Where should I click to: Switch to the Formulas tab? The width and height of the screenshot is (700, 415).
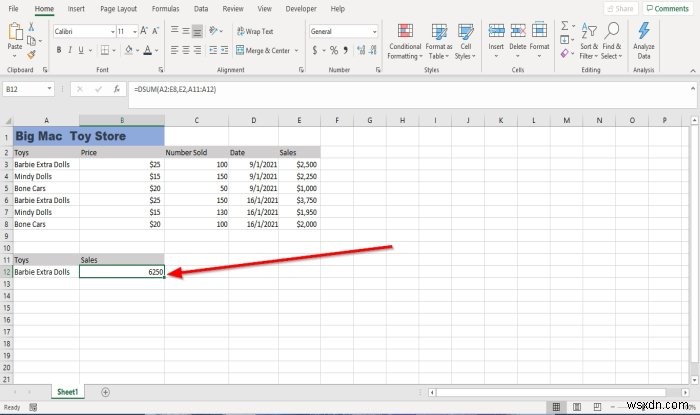click(x=165, y=8)
